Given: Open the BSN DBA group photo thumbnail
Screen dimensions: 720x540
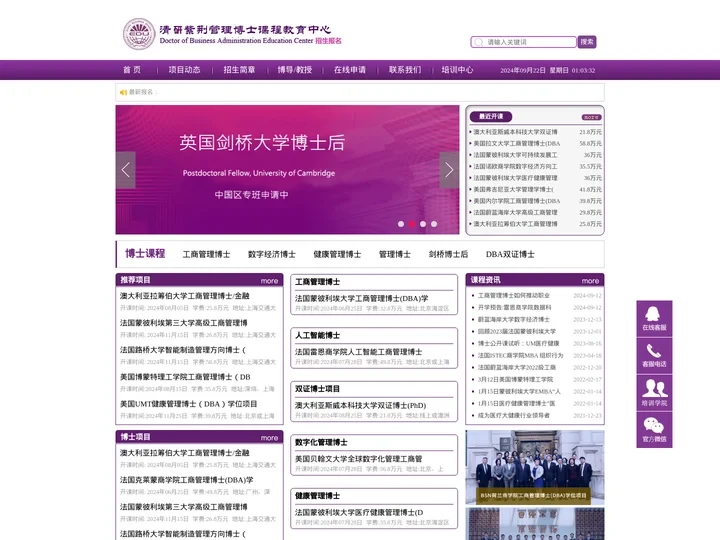Looking at the screenshot, I should 534,467.
